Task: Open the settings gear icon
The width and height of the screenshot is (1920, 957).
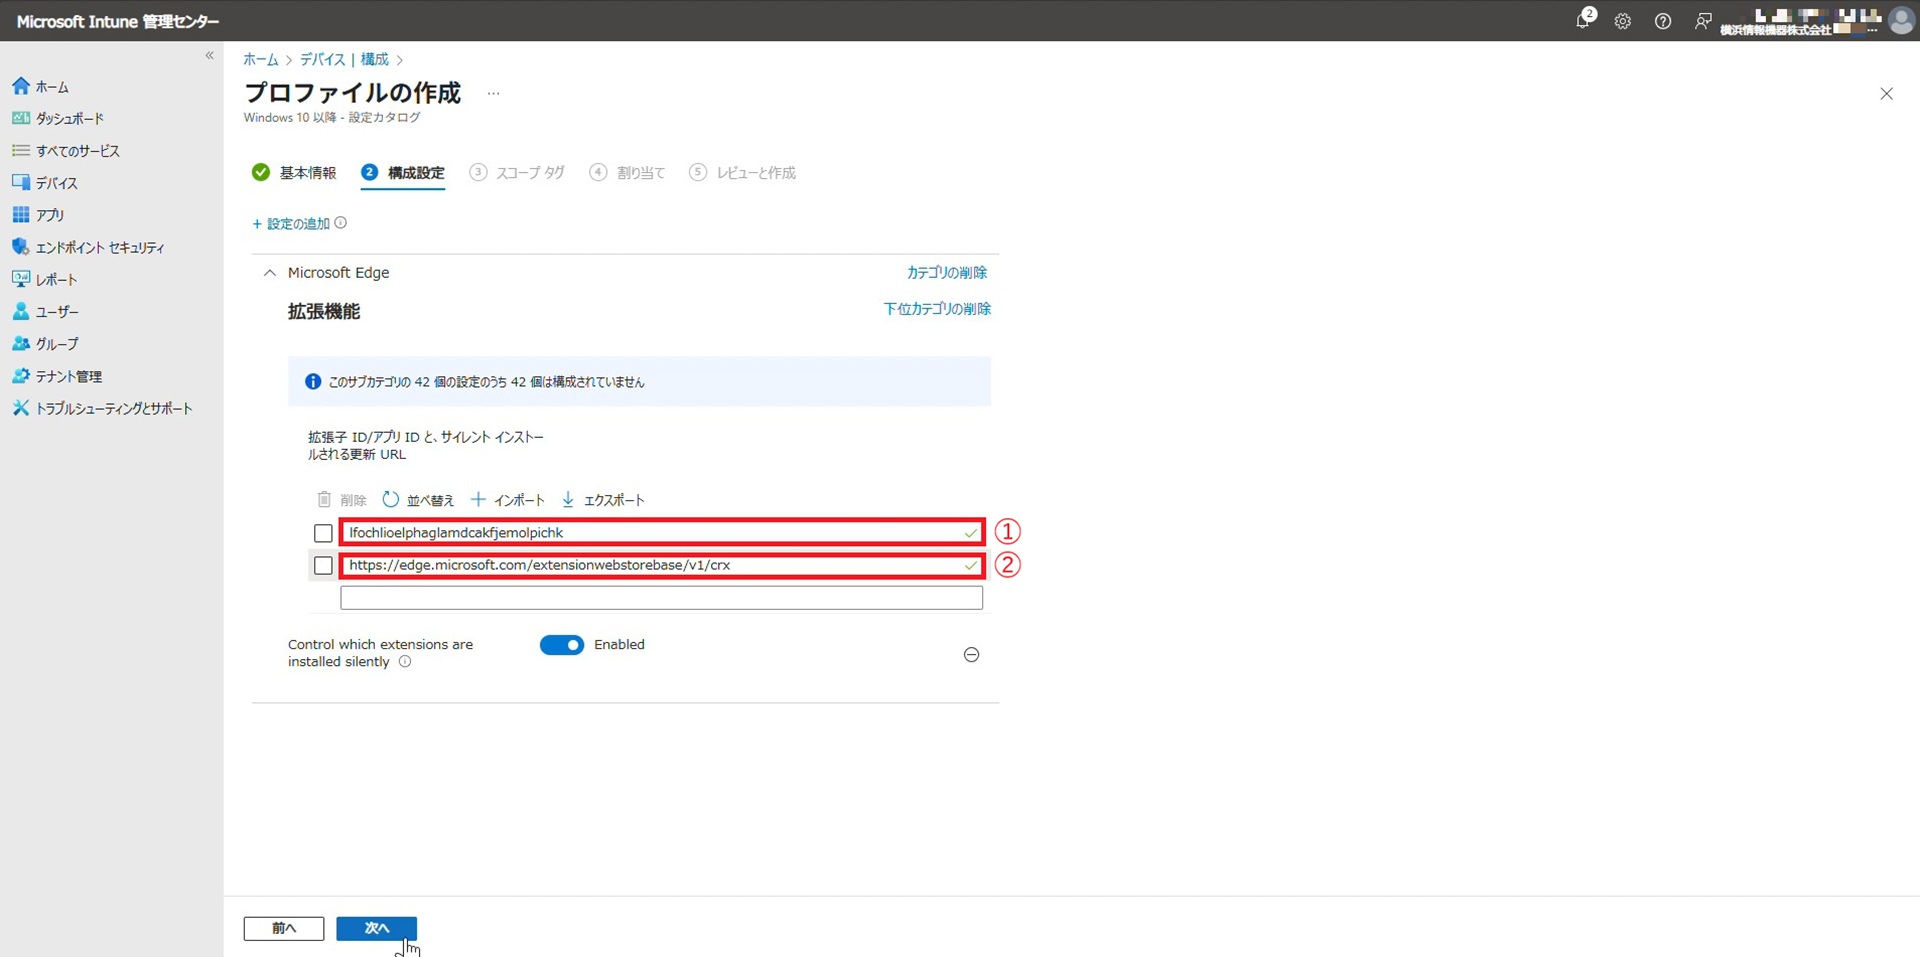Action: coord(1622,21)
